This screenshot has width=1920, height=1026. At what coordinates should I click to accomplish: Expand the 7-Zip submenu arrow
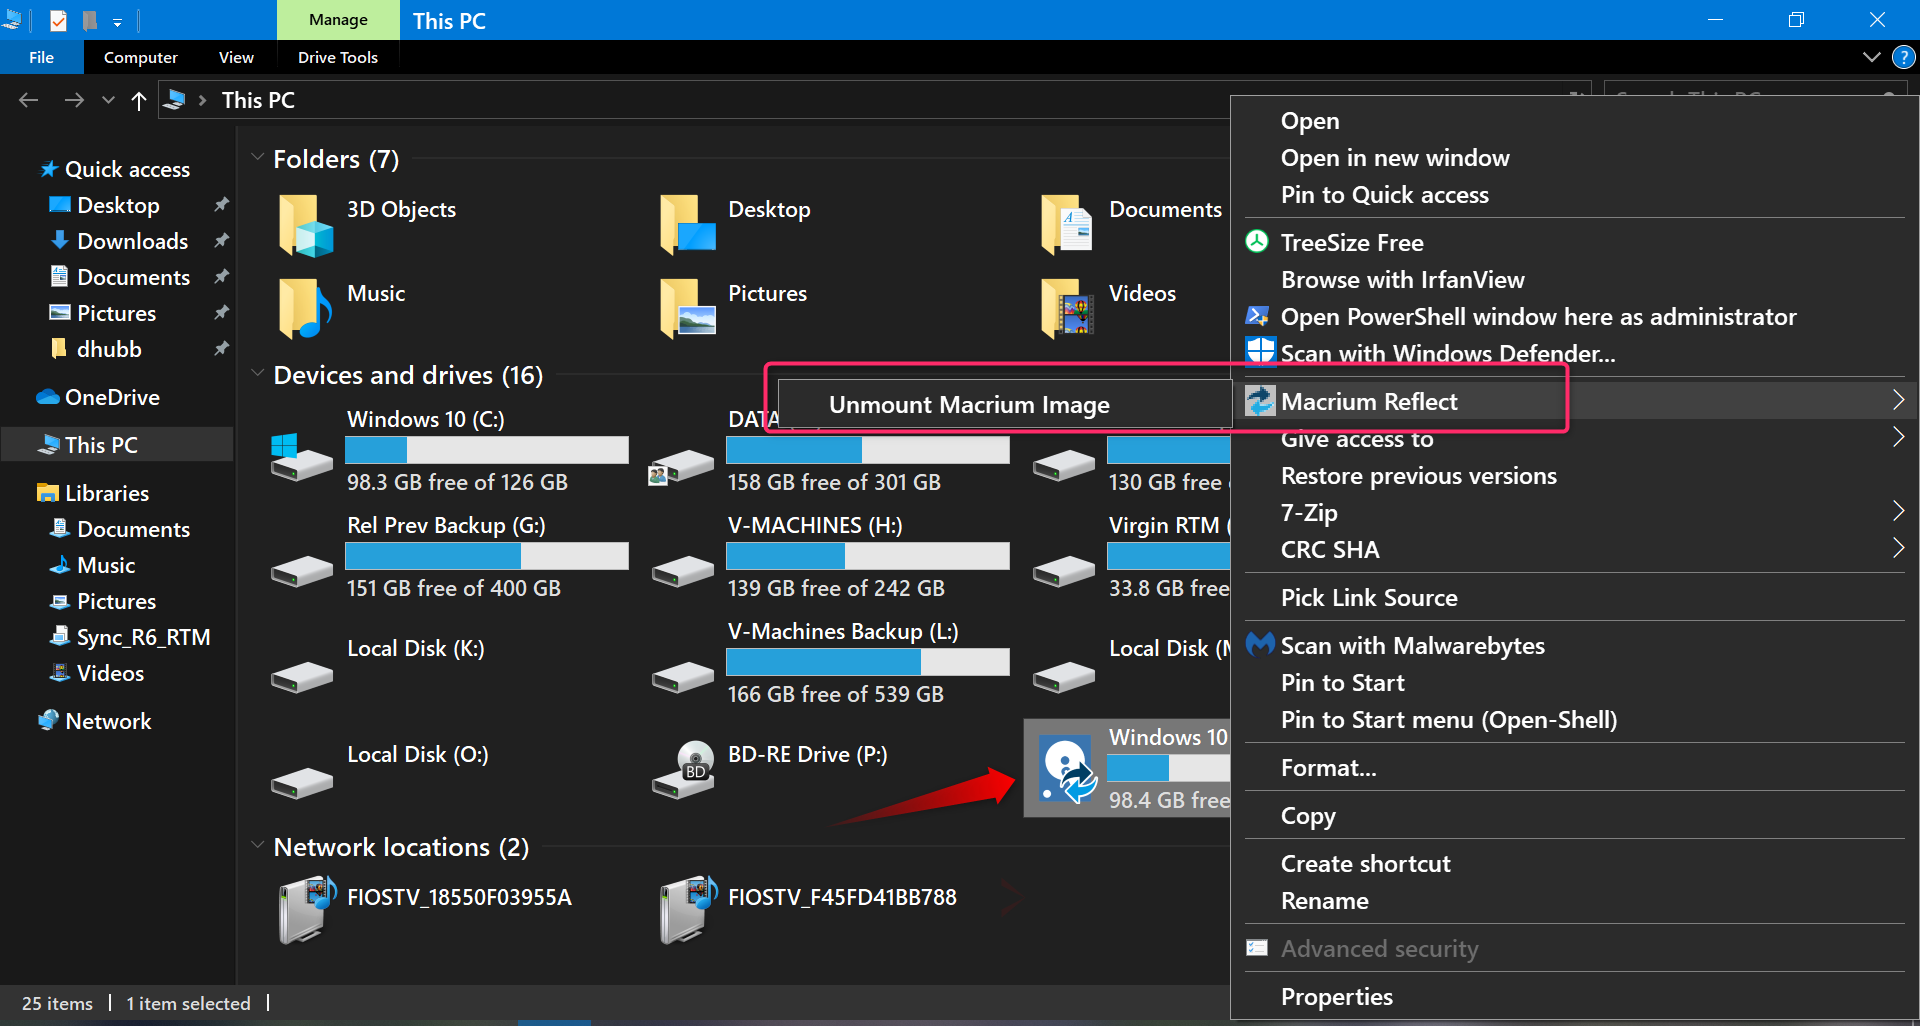pos(1897,511)
